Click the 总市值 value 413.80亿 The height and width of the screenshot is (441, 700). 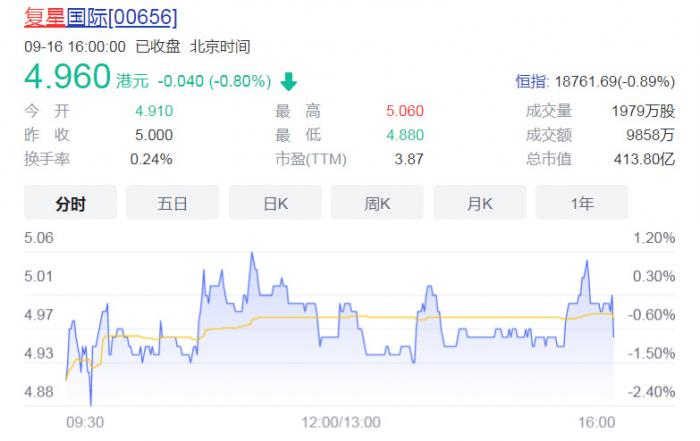(x=644, y=159)
